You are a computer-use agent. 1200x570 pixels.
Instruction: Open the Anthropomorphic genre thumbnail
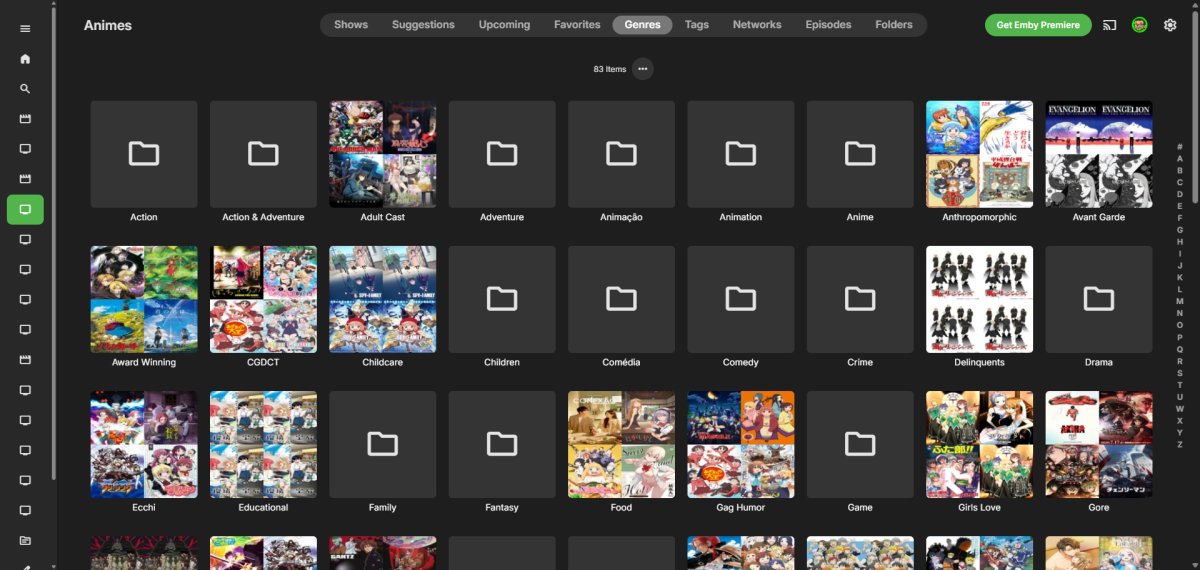[980, 153]
